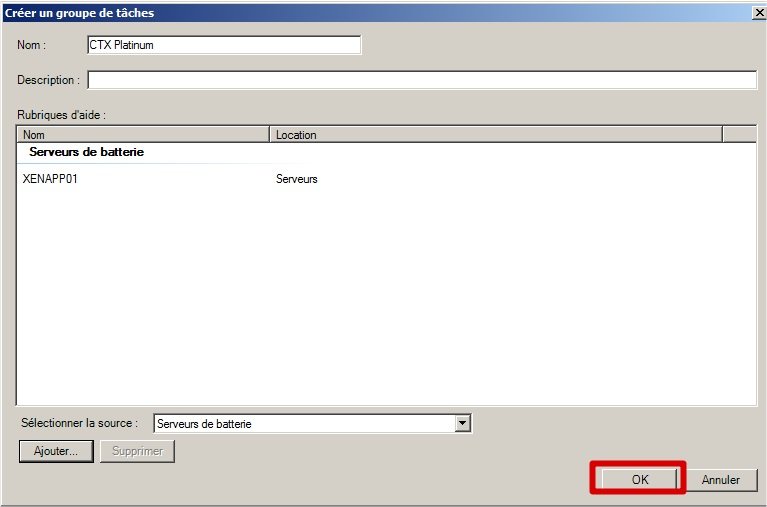Viewport: 767px width, 507px height.
Task: Select the XENAPP01 entry in the list
Action: [50, 179]
